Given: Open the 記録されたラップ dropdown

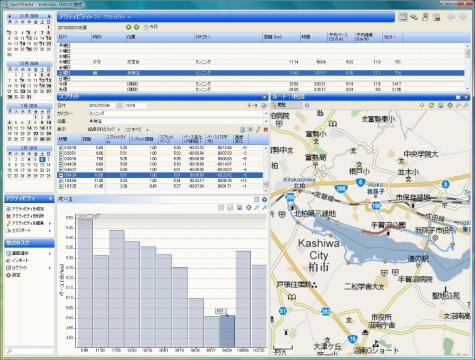Looking at the screenshot, I should point(103,129).
